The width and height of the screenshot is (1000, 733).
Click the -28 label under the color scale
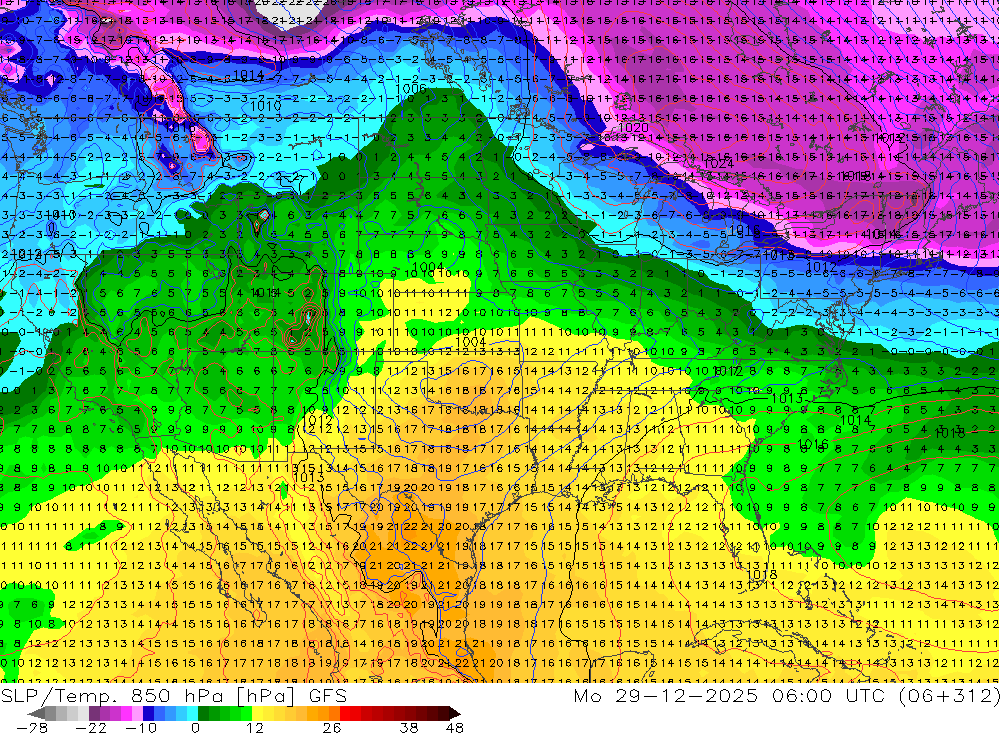(x=31, y=727)
